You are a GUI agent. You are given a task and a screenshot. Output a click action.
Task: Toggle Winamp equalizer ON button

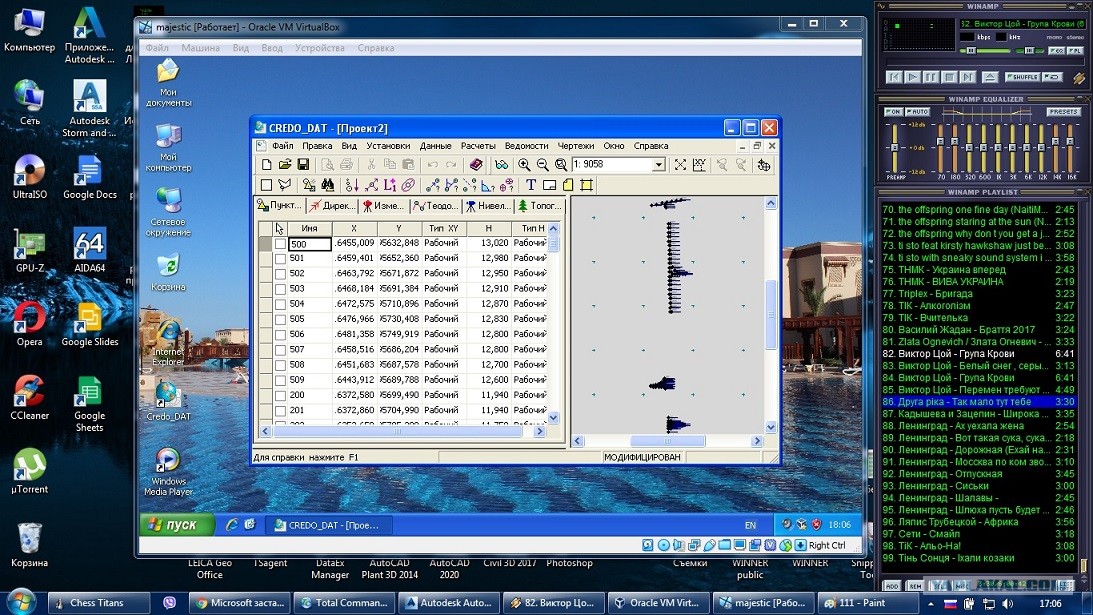(x=893, y=112)
